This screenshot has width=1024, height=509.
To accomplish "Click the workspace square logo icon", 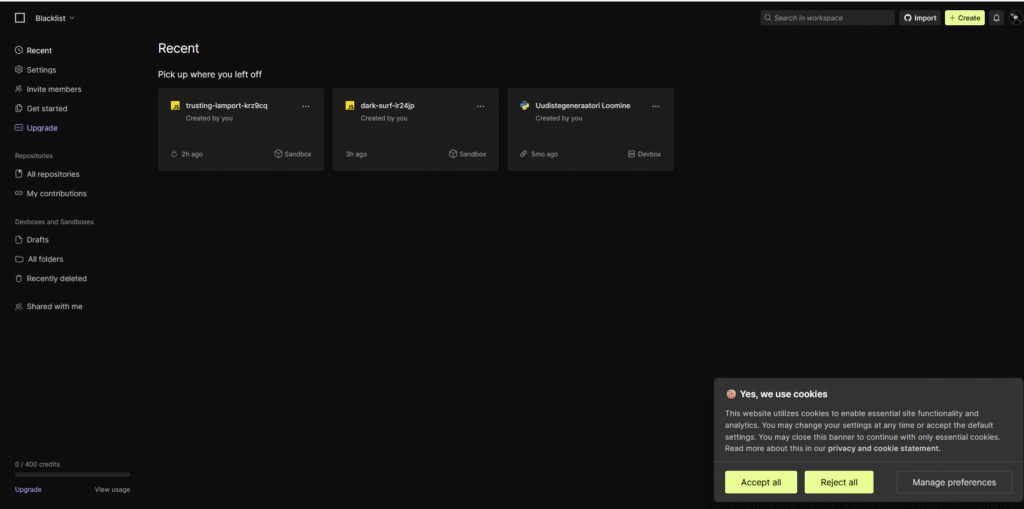I will [20, 18].
